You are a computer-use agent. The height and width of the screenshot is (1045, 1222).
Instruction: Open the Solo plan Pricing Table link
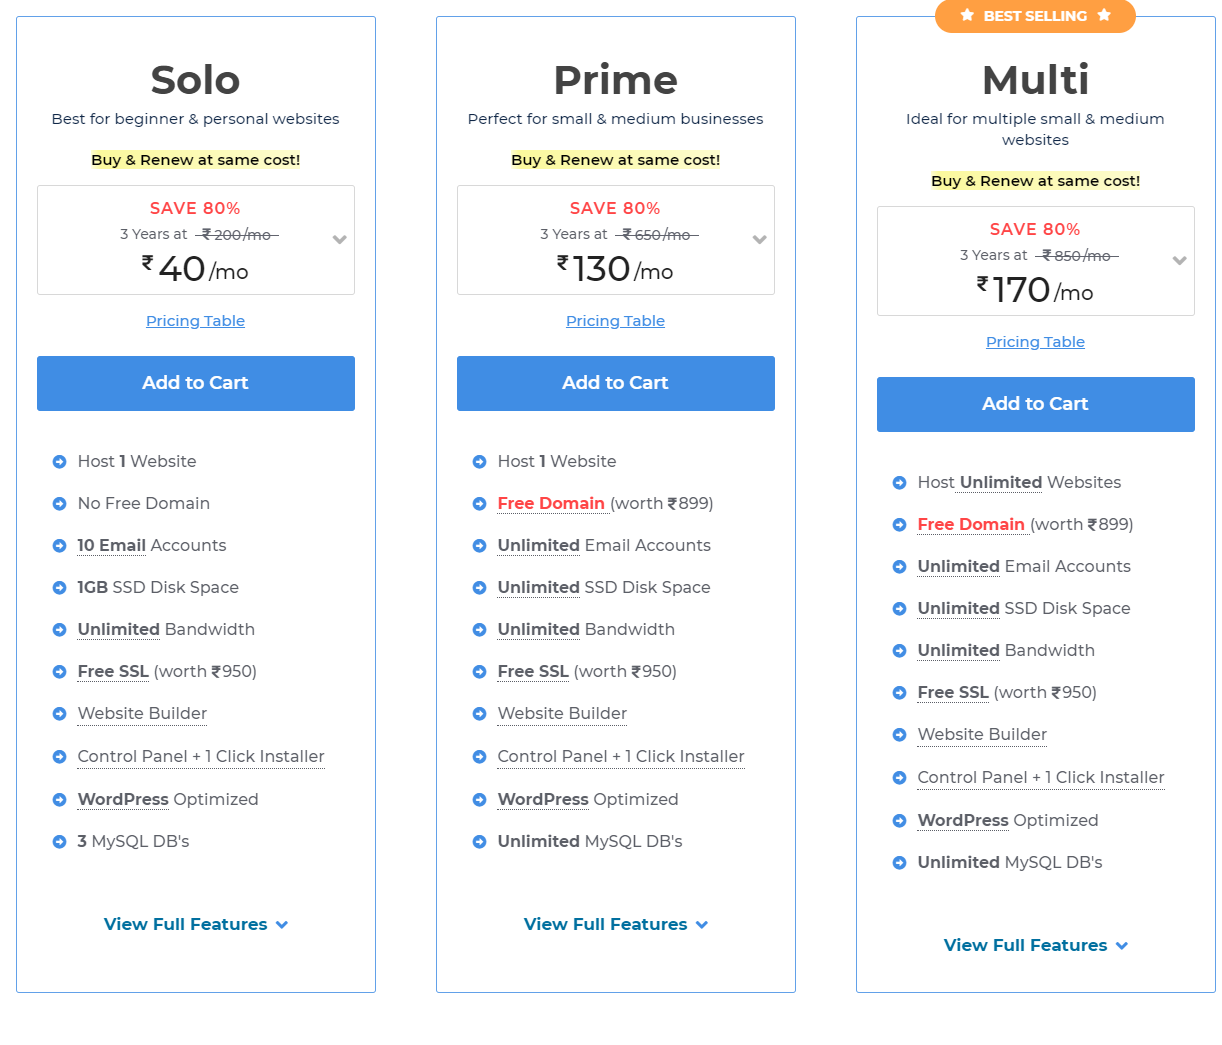(x=196, y=321)
